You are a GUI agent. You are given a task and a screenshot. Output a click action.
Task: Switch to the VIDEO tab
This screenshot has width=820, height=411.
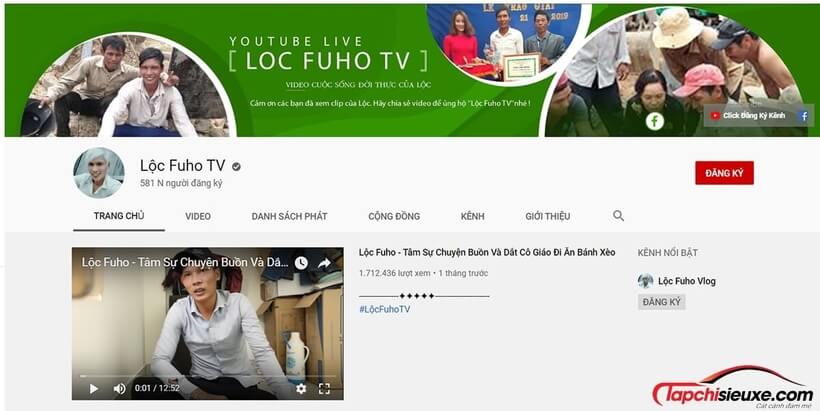[198, 216]
